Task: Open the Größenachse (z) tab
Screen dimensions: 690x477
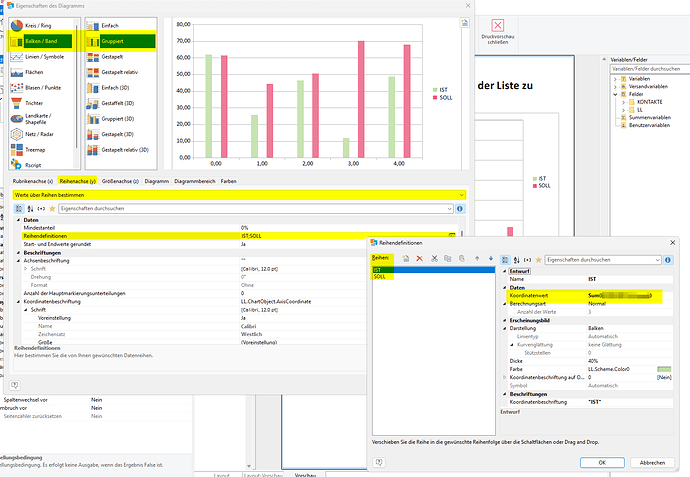Action: click(x=120, y=181)
